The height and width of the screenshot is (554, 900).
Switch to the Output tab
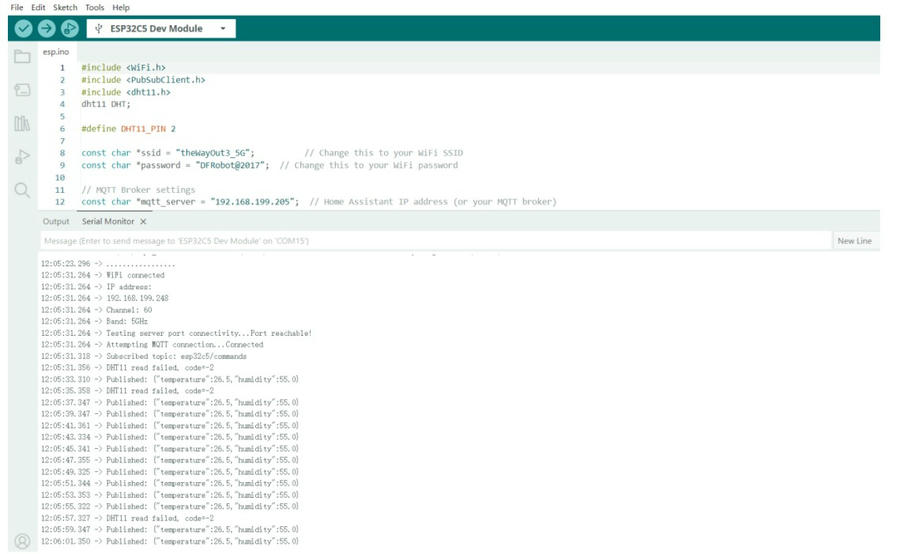tap(56, 222)
